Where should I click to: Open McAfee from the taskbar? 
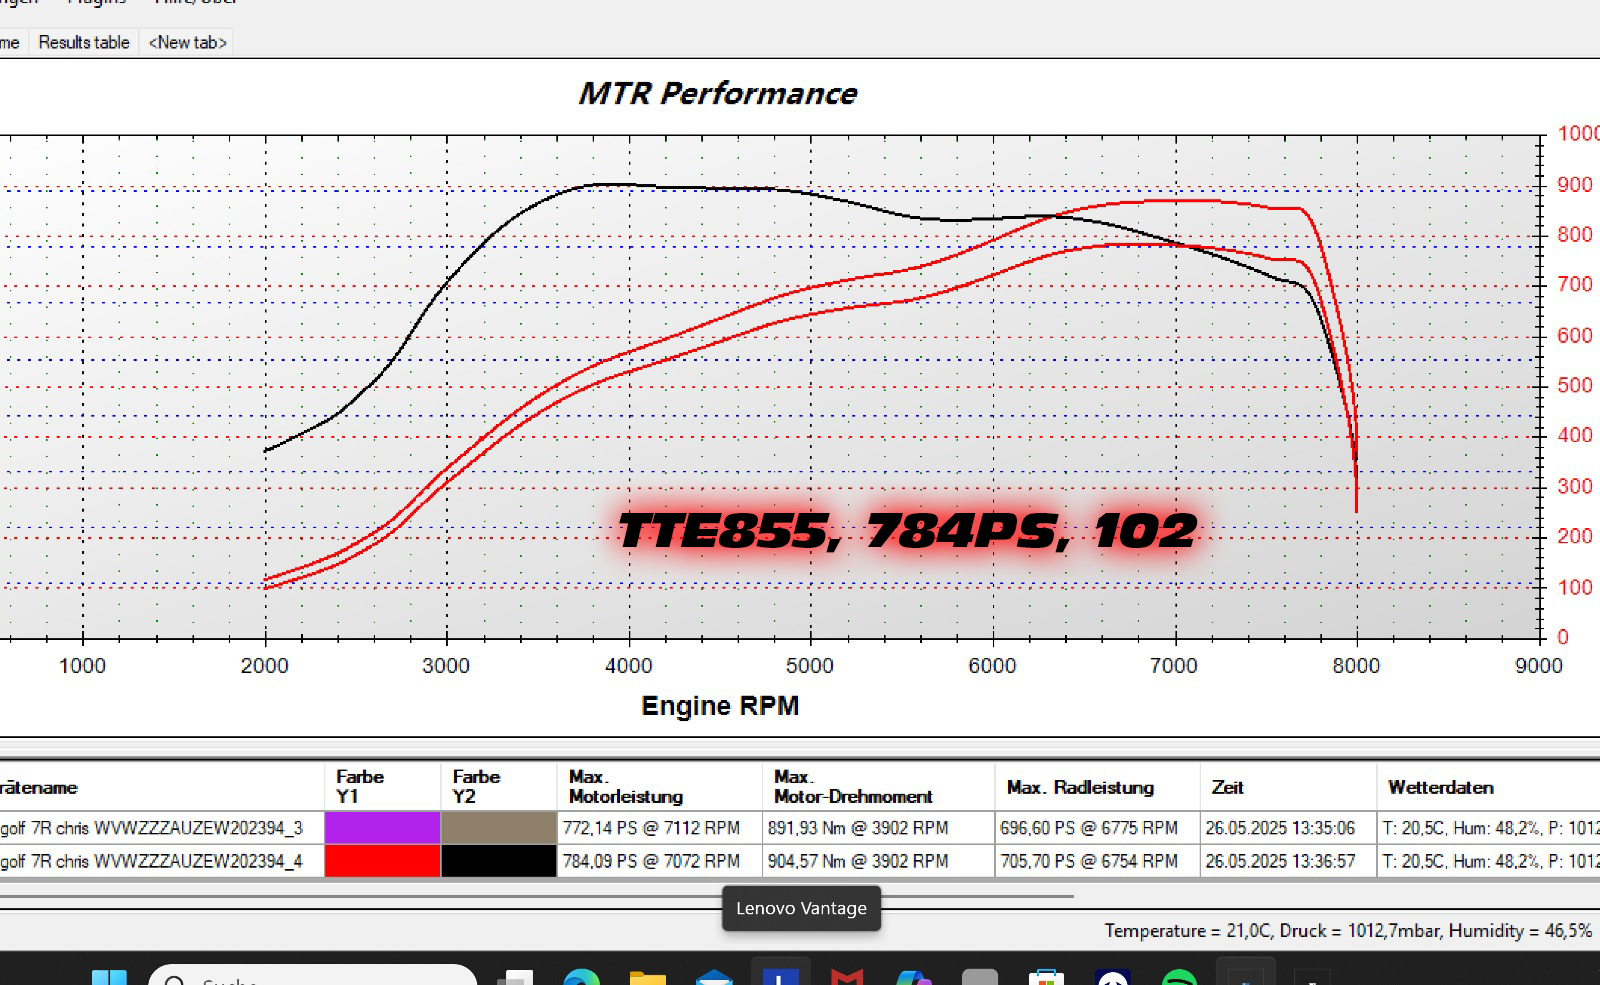click(847, 977)
